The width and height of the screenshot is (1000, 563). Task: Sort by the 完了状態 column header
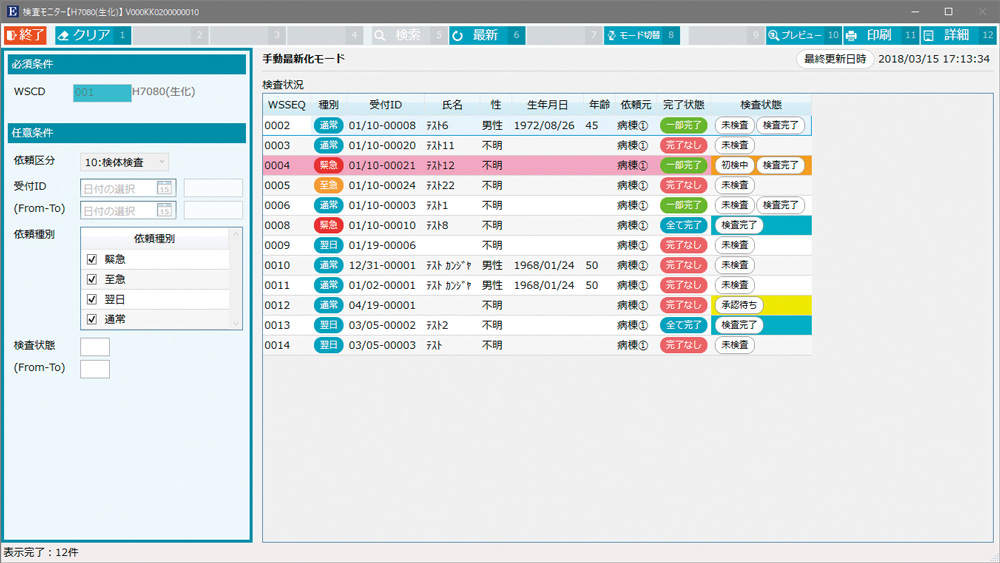coord(683,105)
